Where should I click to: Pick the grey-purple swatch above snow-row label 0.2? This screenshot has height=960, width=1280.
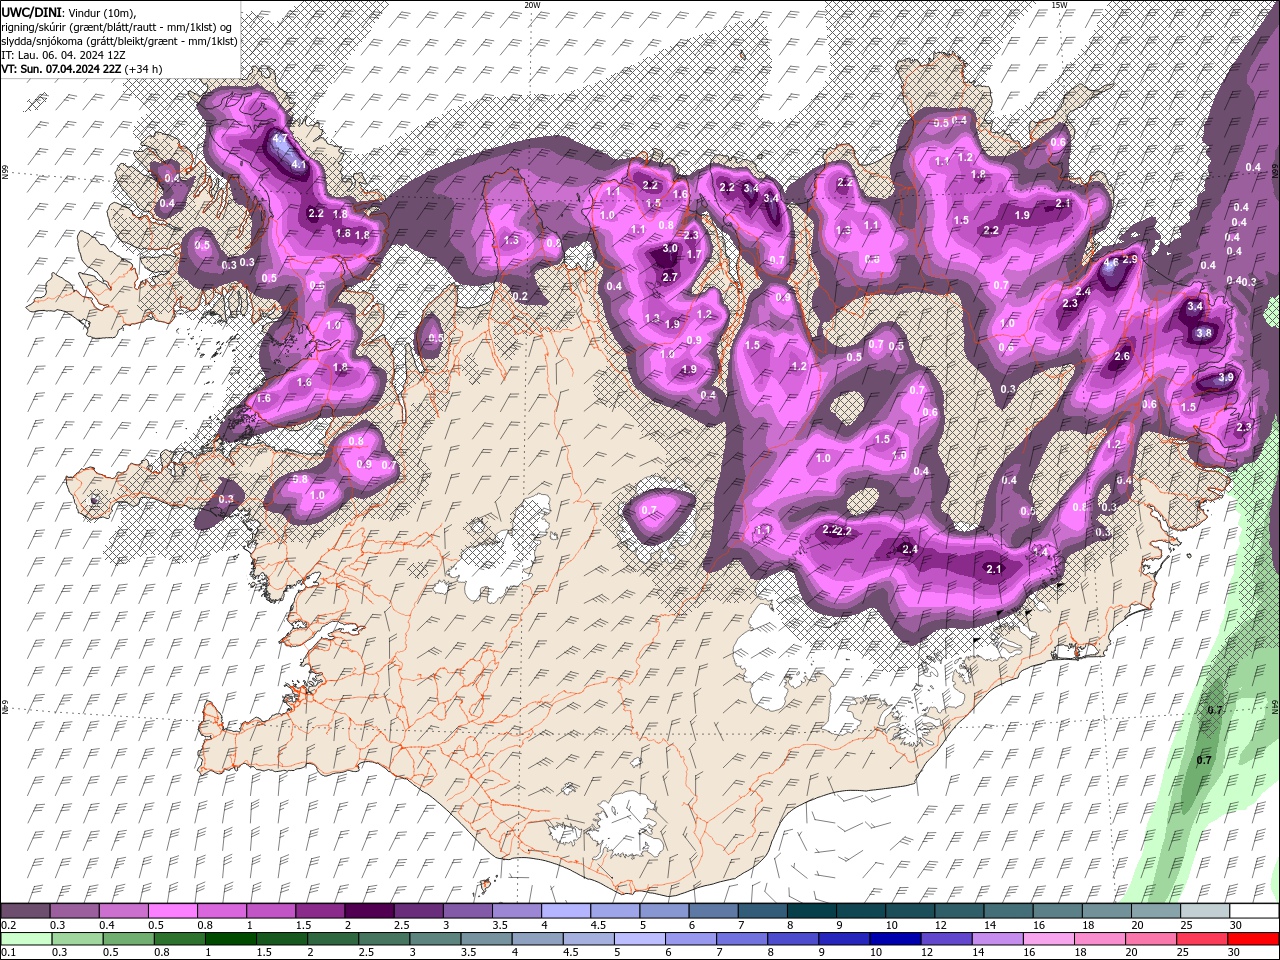pos(26,911)
